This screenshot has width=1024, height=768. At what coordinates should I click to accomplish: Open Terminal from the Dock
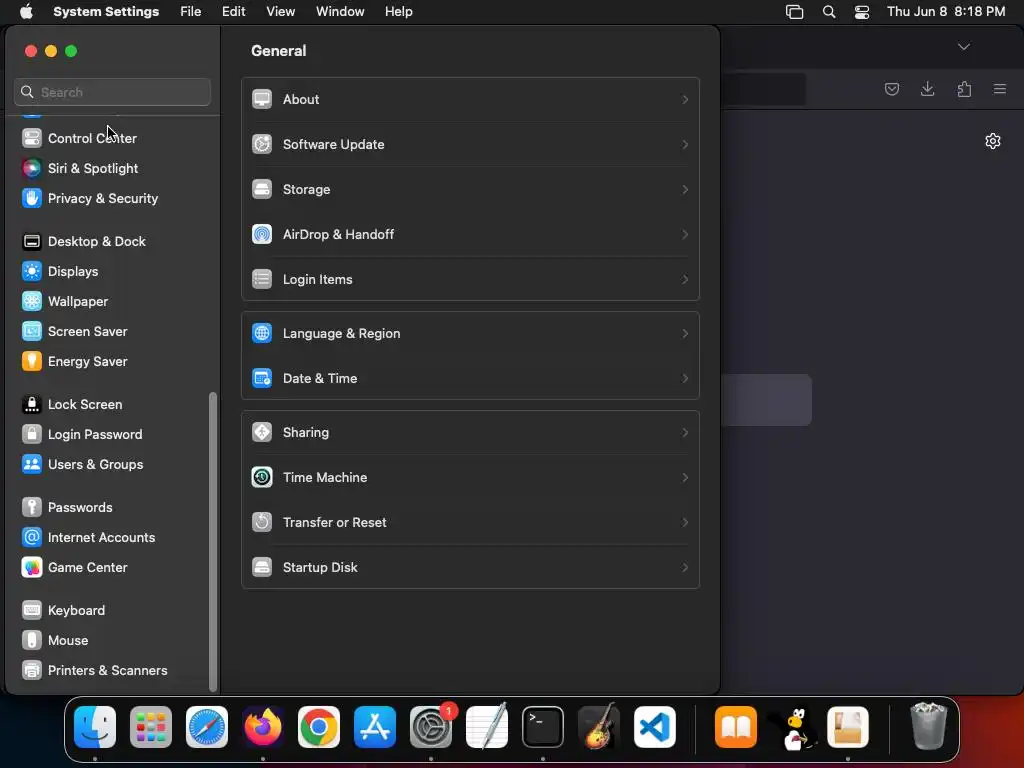tap(543, 728)
